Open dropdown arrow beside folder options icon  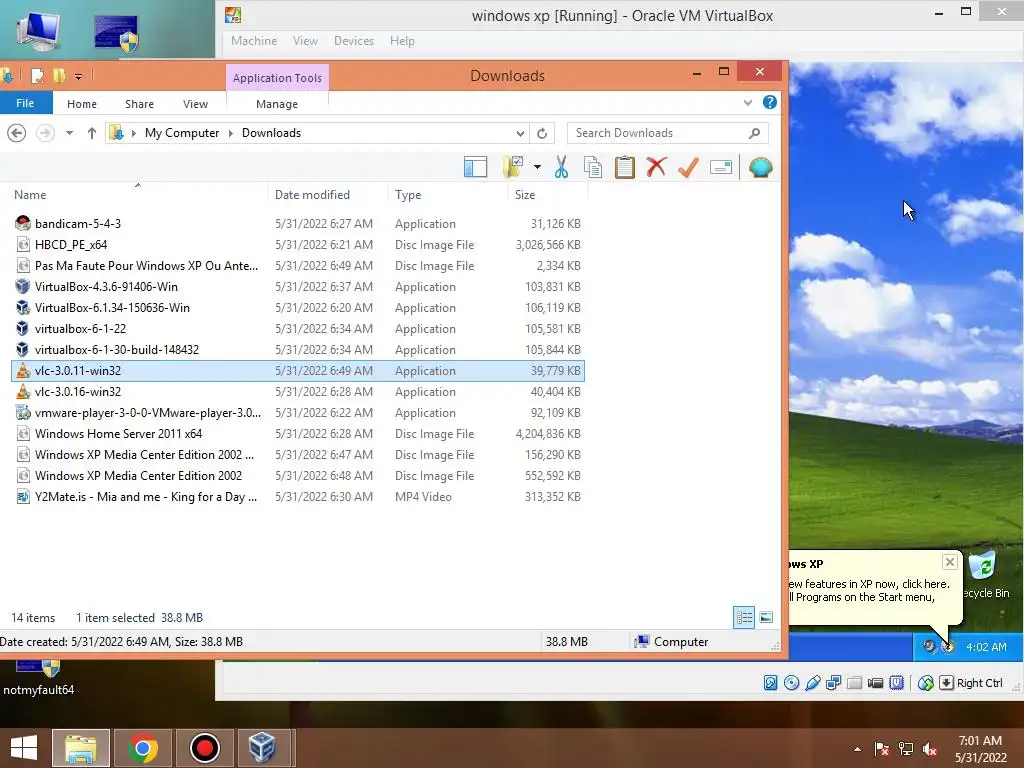[x=537, y=167]
